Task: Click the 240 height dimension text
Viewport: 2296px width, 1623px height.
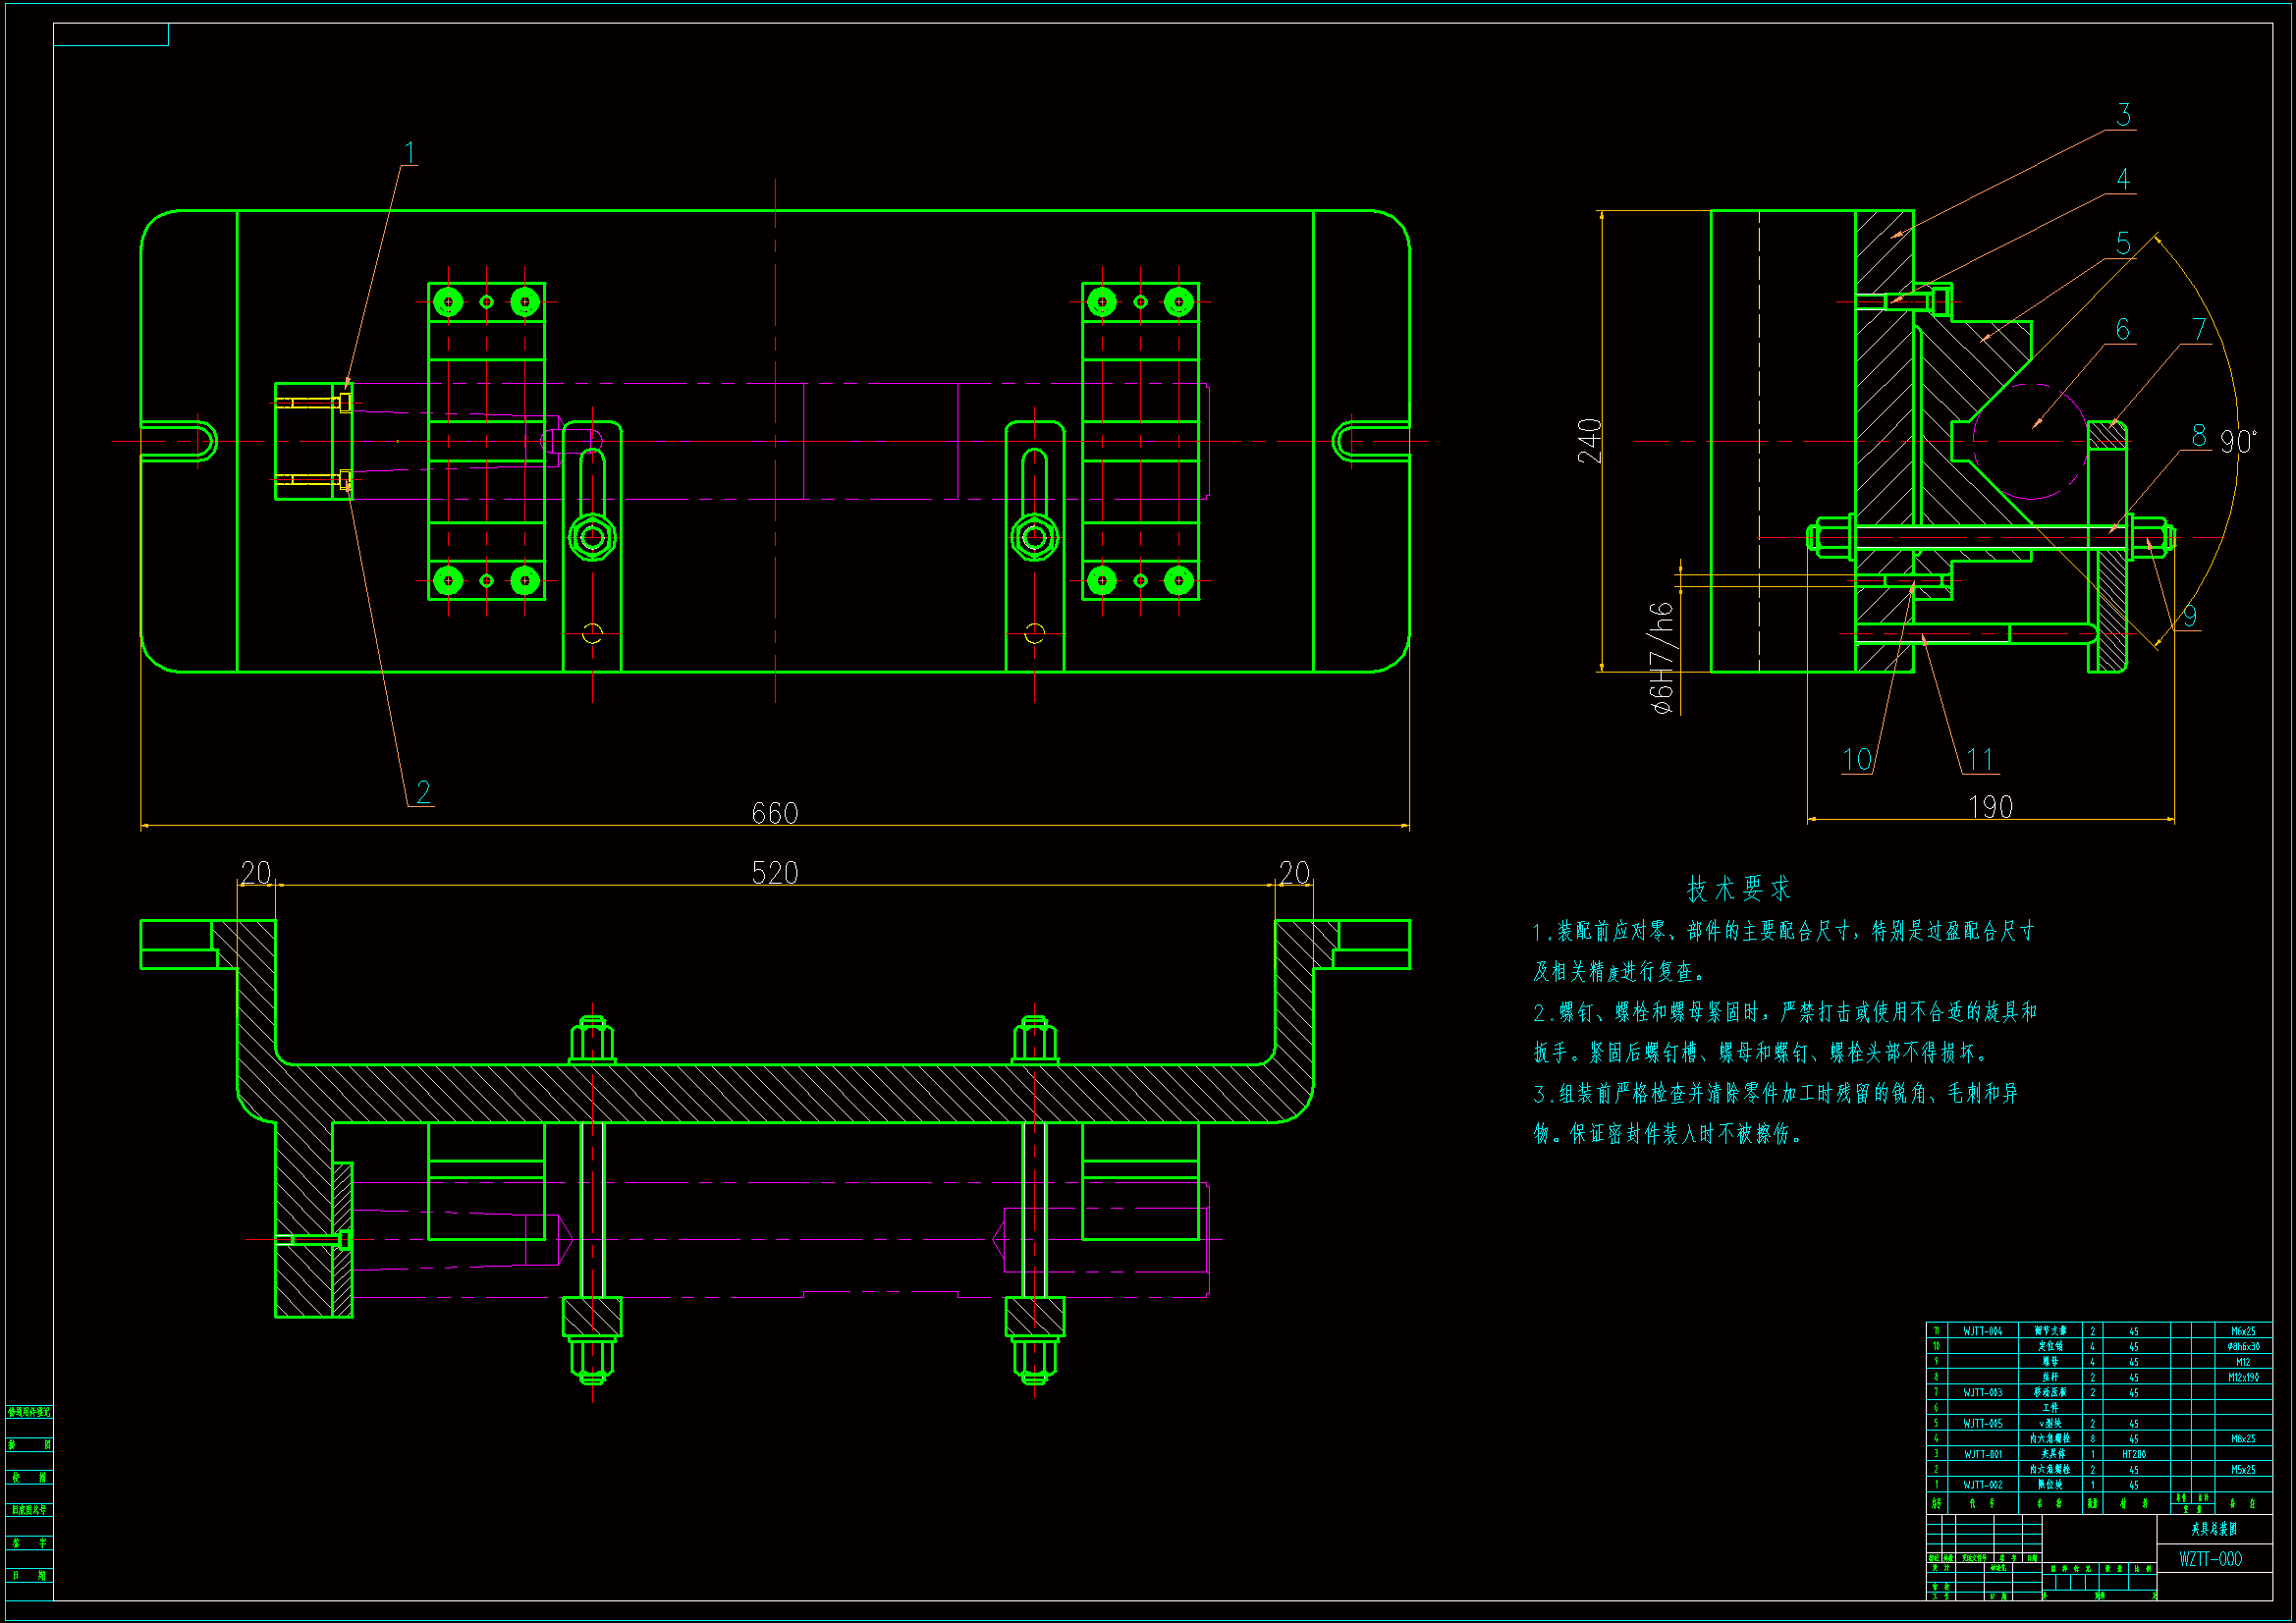Action: [x=1589, y=441]
